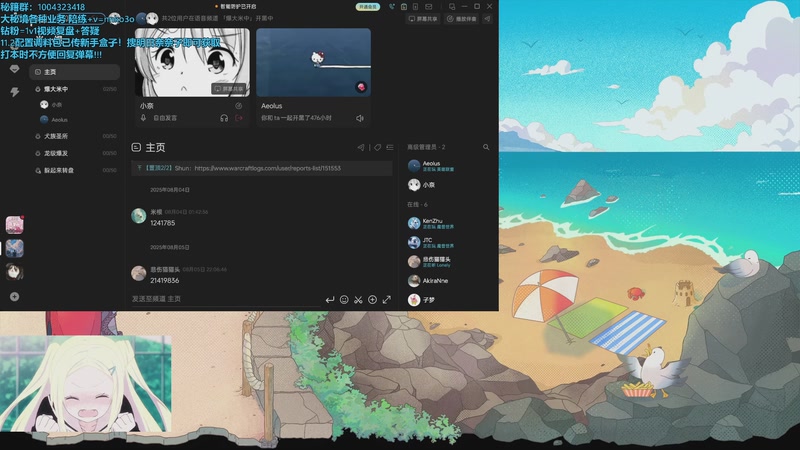Open the mail envelope icon in the title bar
Screen dimensions: 800x450
(x=429, y=7)
